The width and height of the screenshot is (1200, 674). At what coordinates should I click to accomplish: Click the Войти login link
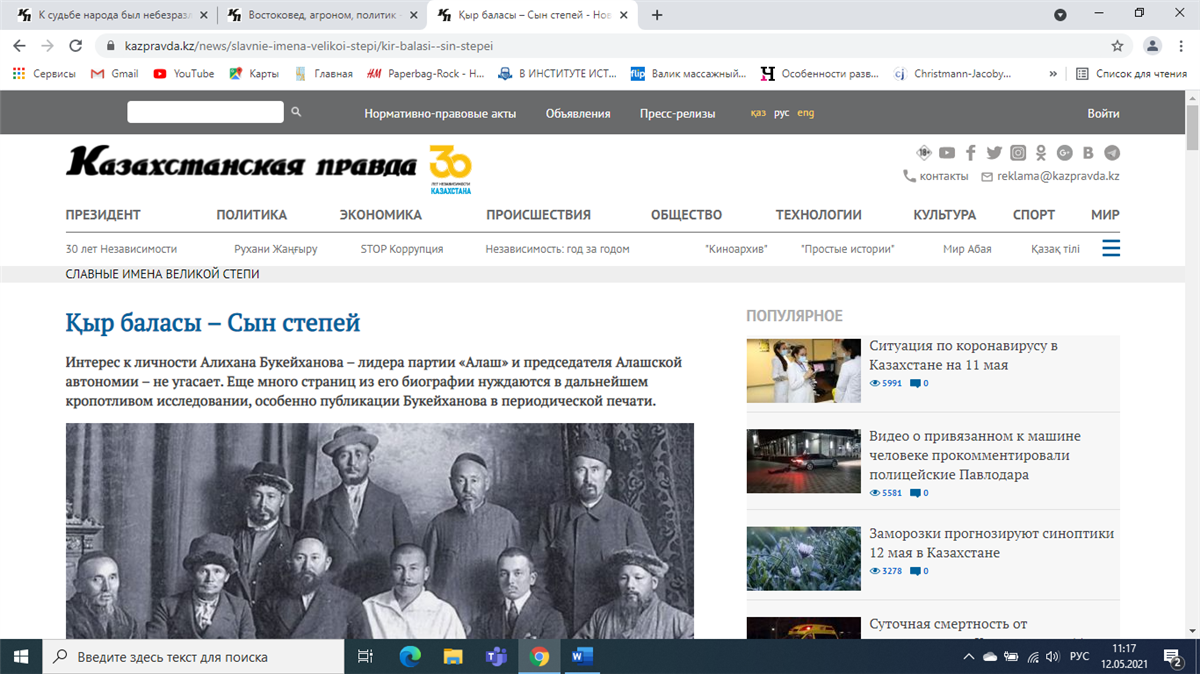1103,113
